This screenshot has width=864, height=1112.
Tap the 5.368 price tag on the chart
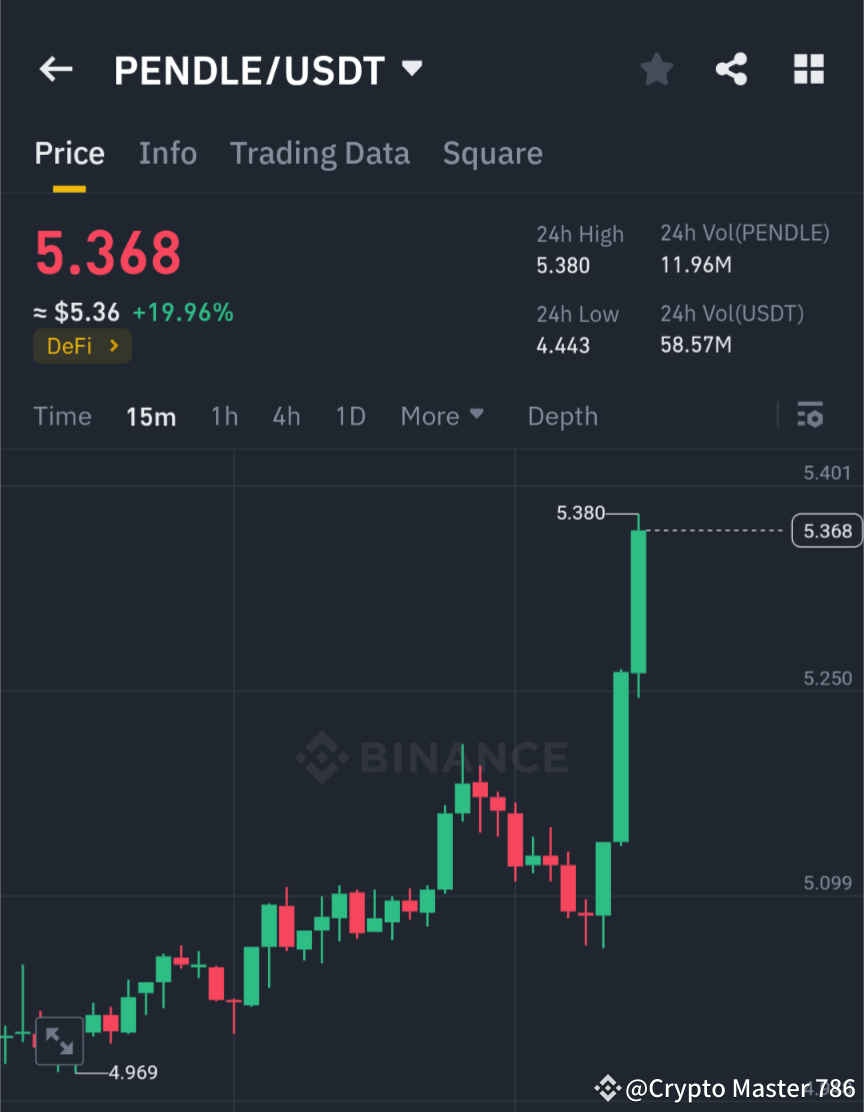point(827,531)
